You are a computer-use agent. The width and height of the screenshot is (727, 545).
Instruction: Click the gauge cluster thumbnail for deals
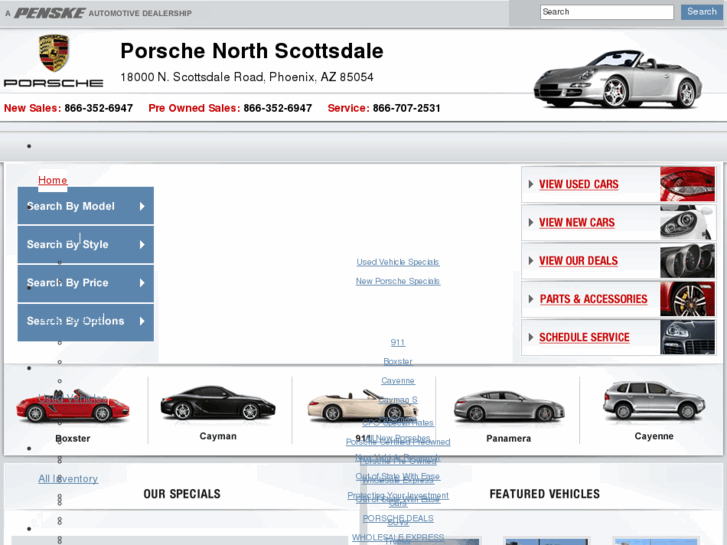click(688, 261)
